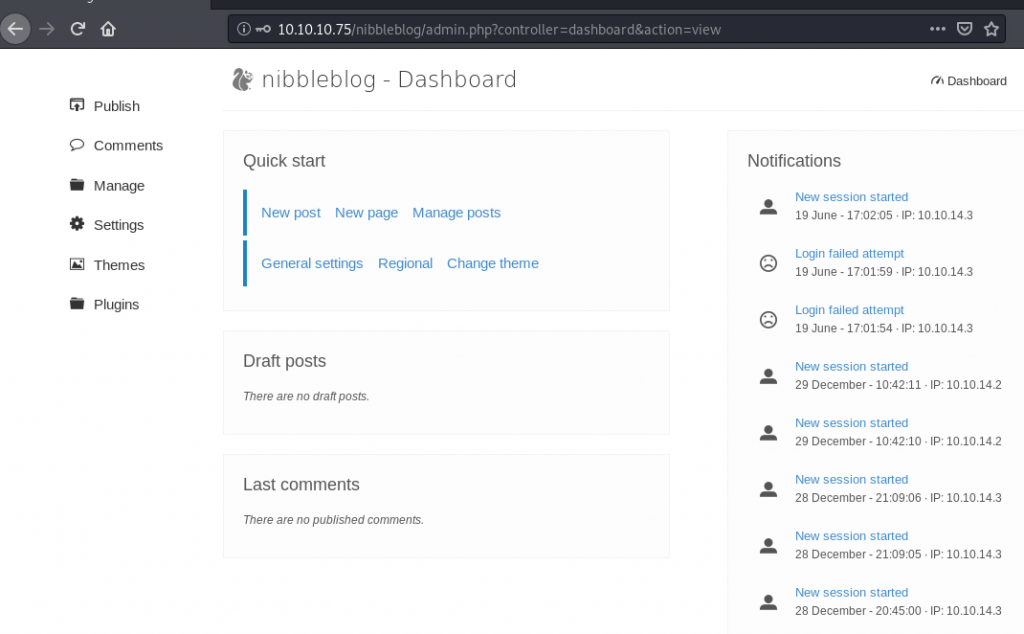Open the Themes menu
The height and width of the screenshot is (634, 1024).
tap(119, 265)
